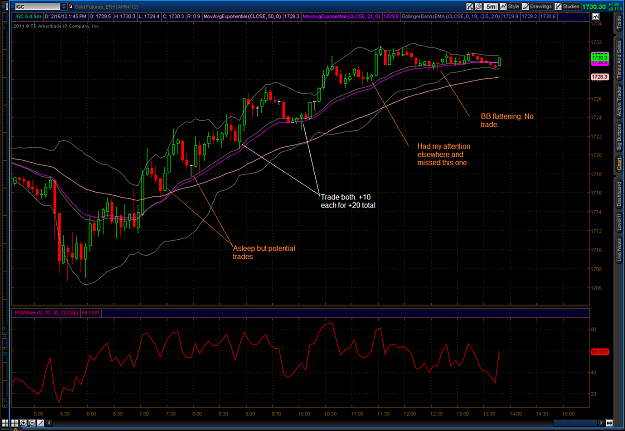Click the magenta 1729.8 price bubble
This screenshot has width=625, height=431.
[599, 63]
